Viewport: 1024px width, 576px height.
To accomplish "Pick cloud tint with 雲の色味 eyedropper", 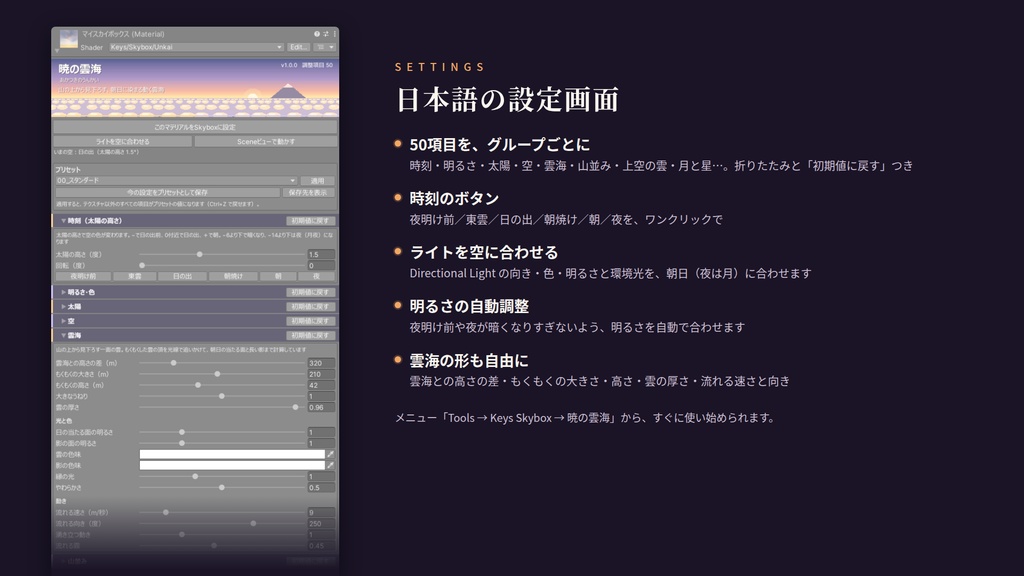I will [x=330, y=455].
